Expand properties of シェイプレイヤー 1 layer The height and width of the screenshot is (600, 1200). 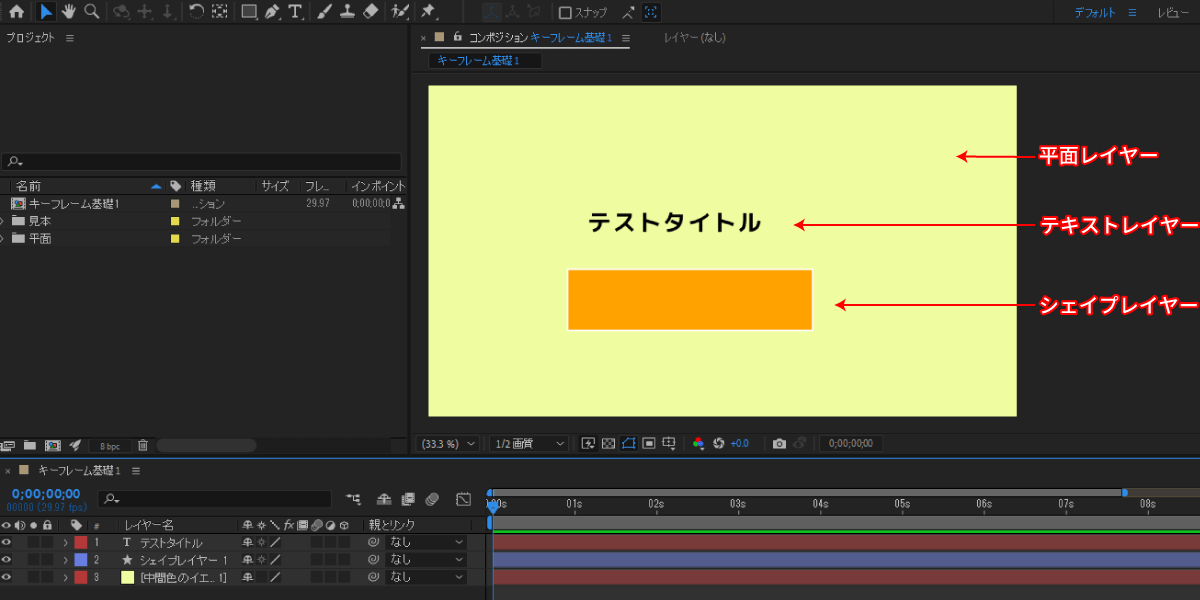(x=65, y=560)
